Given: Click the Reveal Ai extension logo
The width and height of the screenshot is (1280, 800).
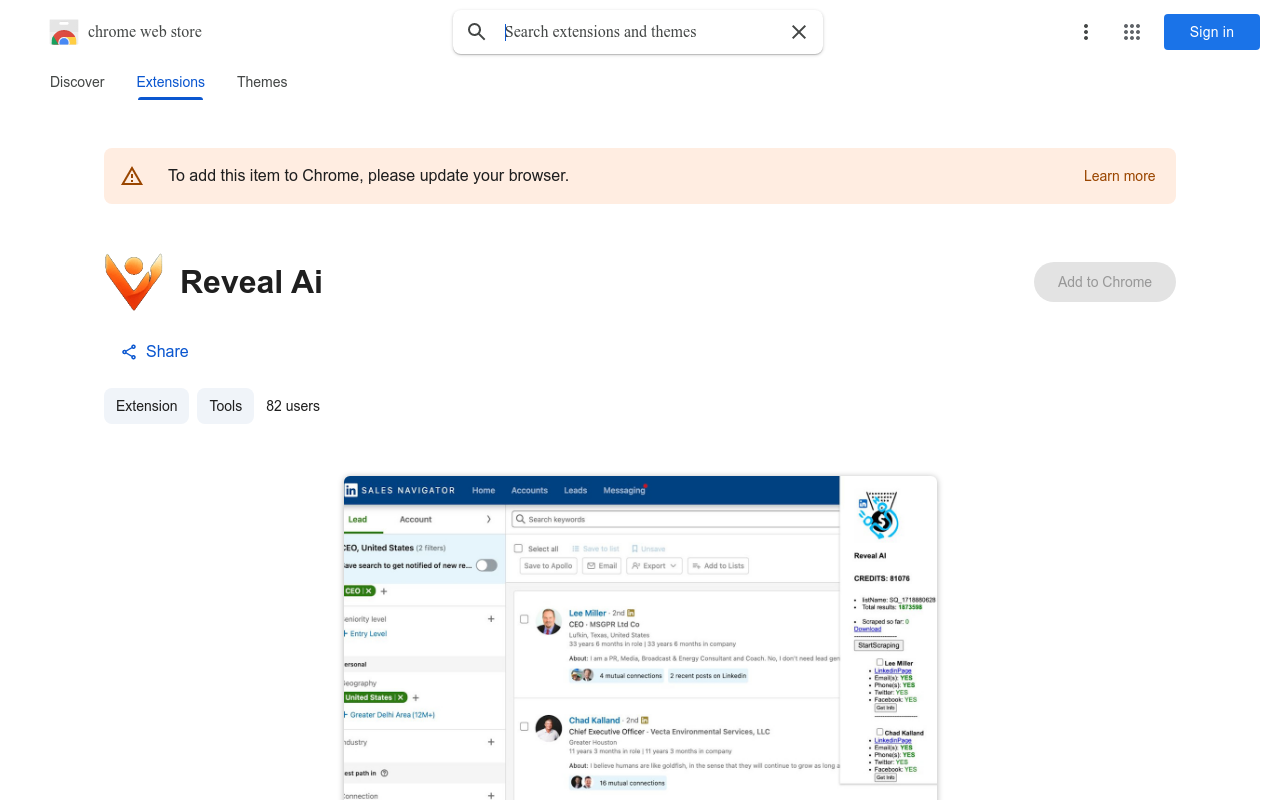Looking at the screenshot, I should [x=133, y=282].
